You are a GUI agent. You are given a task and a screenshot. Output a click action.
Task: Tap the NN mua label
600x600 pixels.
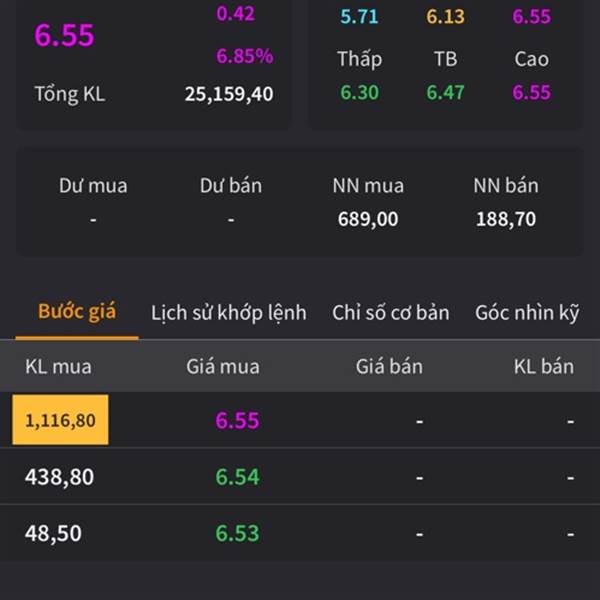(368, 186)
